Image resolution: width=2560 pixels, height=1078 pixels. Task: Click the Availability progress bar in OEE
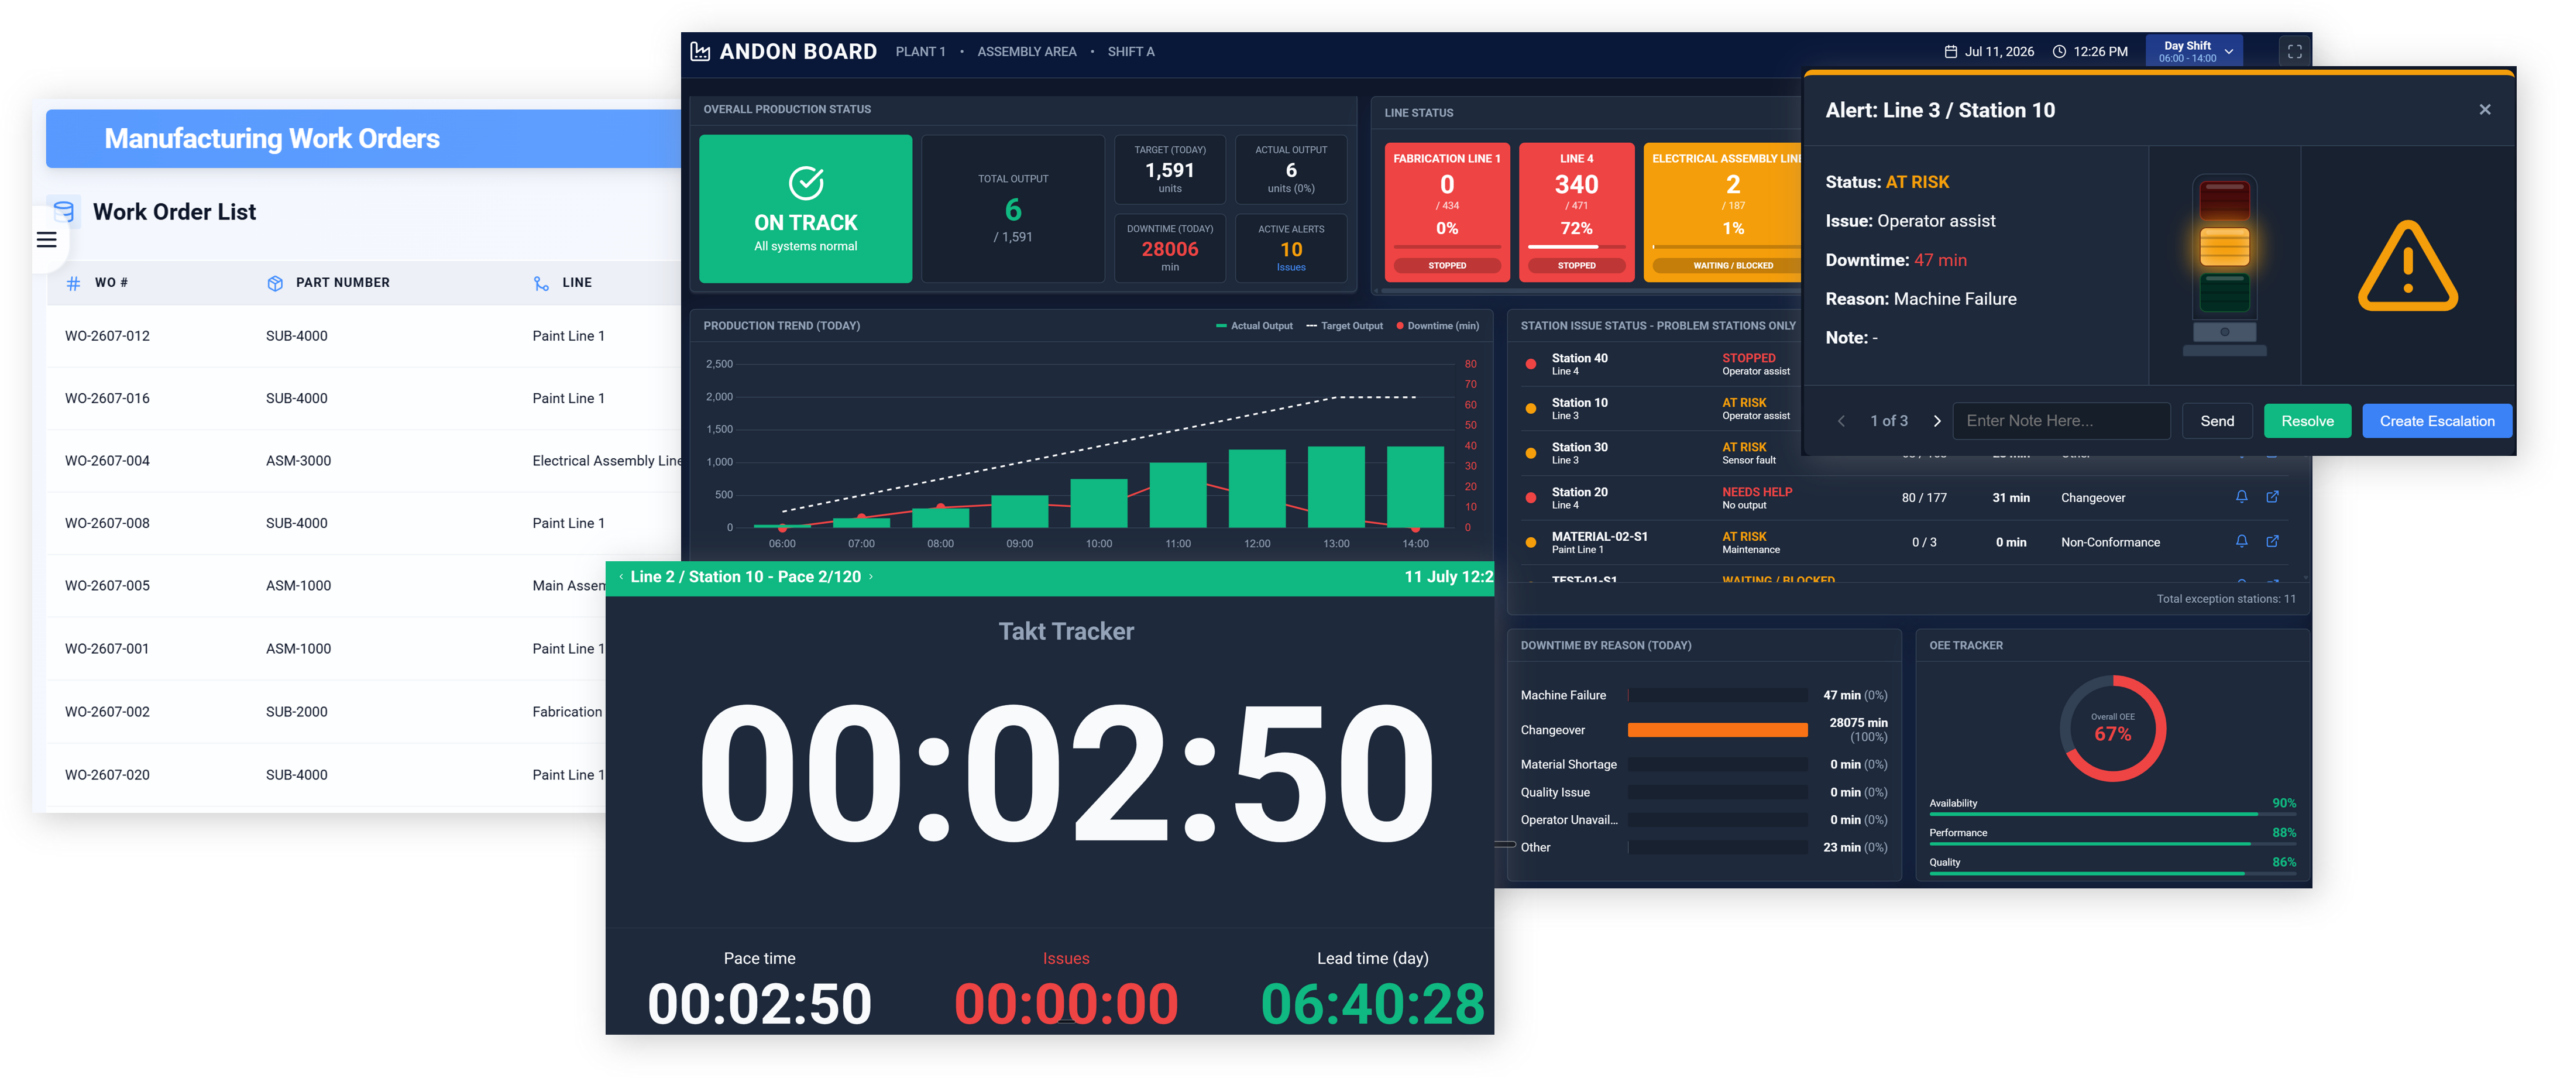tap(2112, 814)
